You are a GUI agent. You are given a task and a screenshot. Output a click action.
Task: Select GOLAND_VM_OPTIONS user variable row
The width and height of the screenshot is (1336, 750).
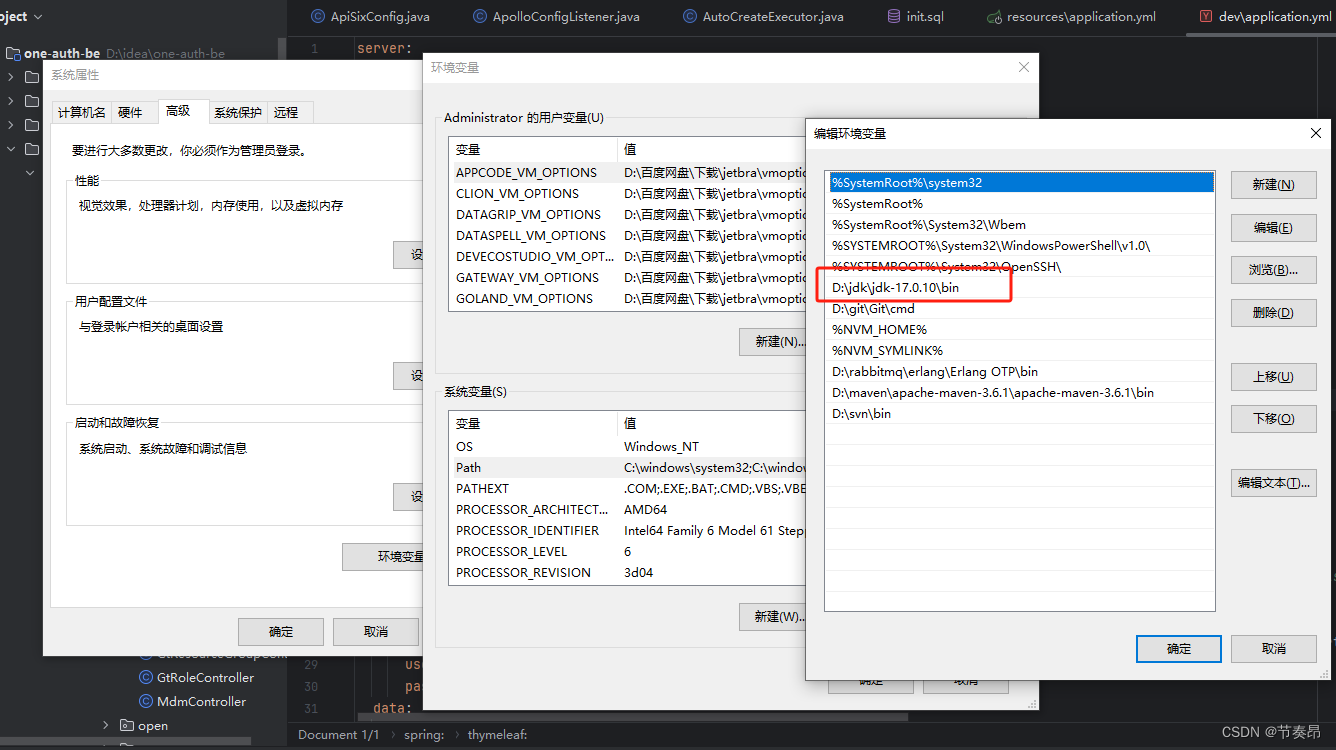point(628,298)
